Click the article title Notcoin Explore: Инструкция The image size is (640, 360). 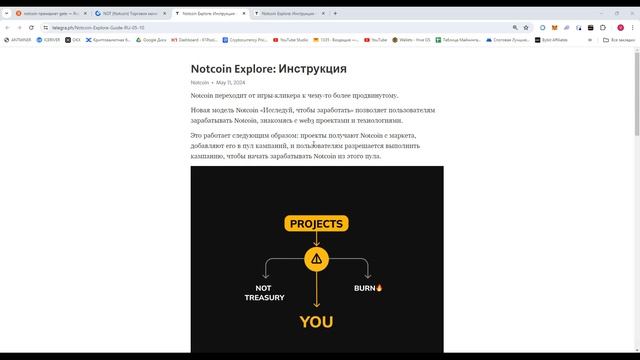click(x=269, y=69)
